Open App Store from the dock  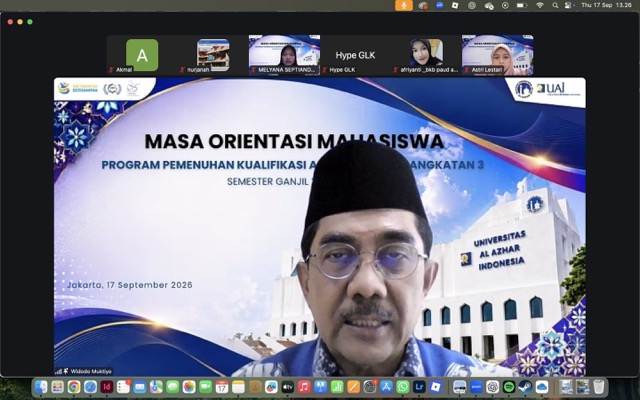click(386, 387)
